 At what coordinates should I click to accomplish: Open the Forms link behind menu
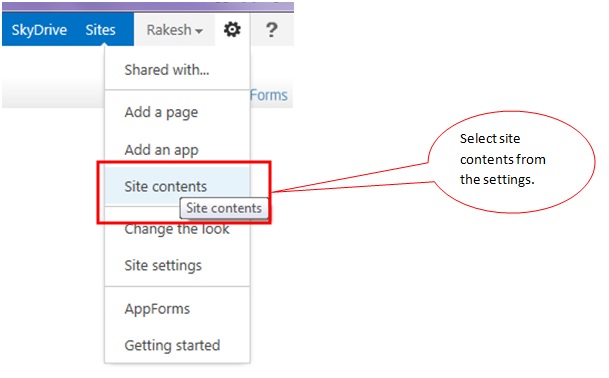pos(269,95)
